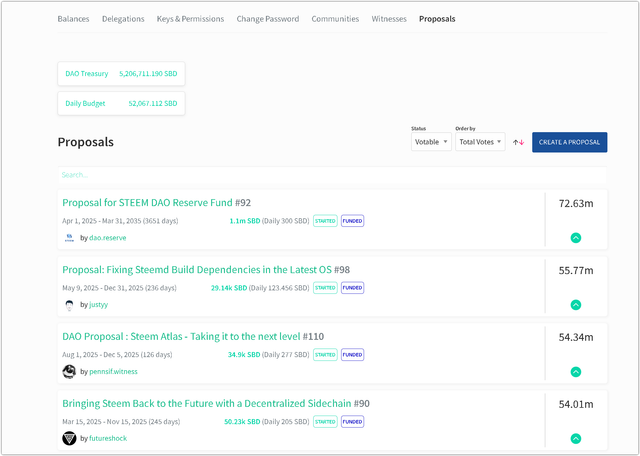Click STARTED badge on proposal #98
Screen dimensions: 640x456
pyautogui.click(x=325, y=288)
